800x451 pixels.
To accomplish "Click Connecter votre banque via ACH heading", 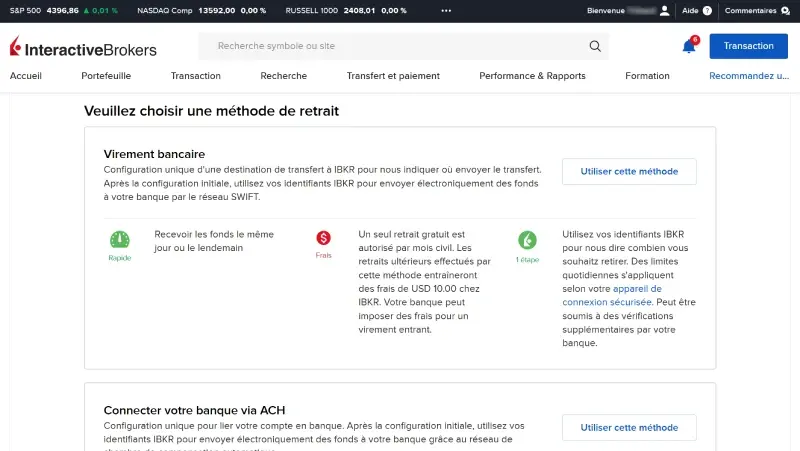I will [194, 410].
